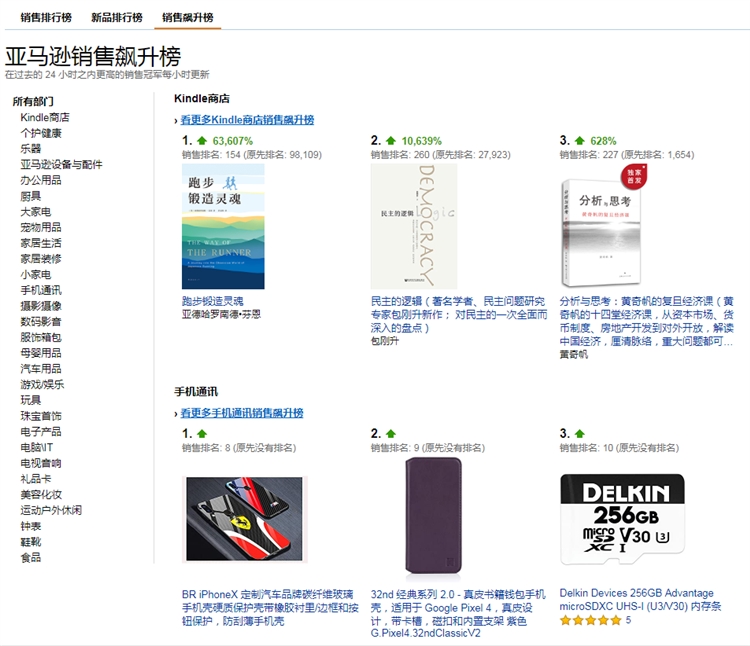Click up arrow of phone rank 1 item
Screen dimensions: 750x646
(x=202, y=434)
